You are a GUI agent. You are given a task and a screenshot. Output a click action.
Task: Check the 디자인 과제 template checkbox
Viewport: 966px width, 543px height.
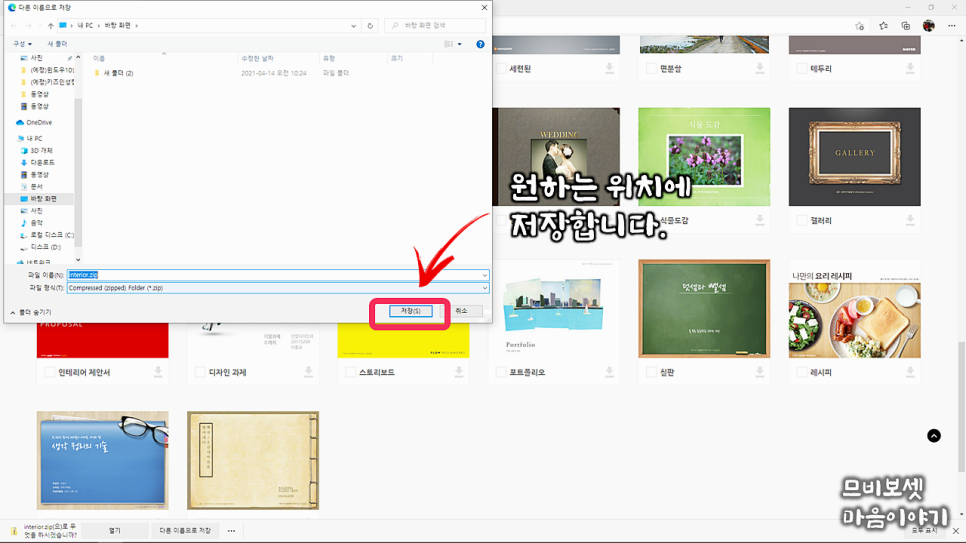(200, 372)
